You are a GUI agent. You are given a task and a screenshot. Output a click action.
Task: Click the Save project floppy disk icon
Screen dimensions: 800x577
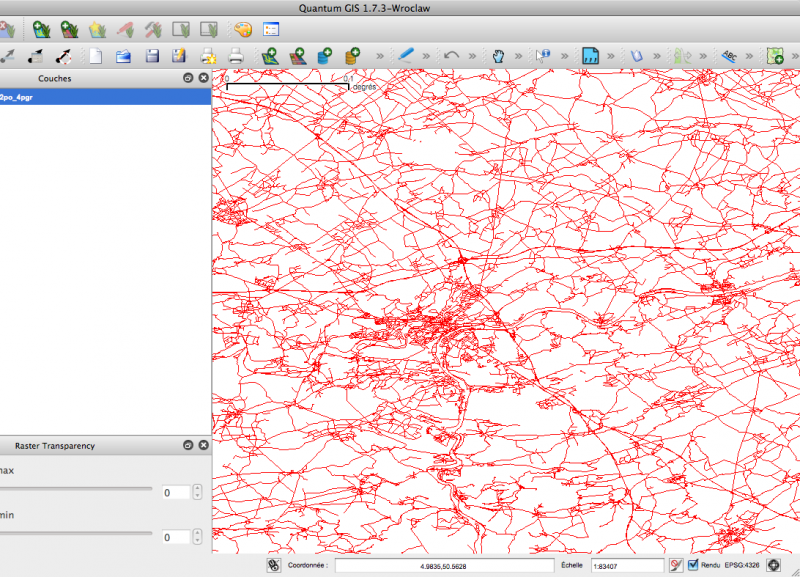coord(153,56)
